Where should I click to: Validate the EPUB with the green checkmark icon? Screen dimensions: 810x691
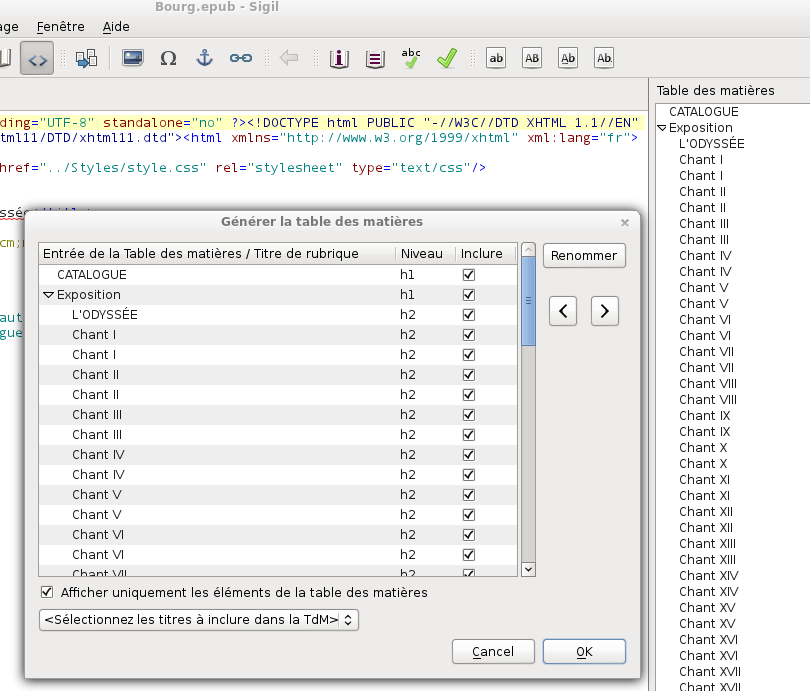point(446,58)
